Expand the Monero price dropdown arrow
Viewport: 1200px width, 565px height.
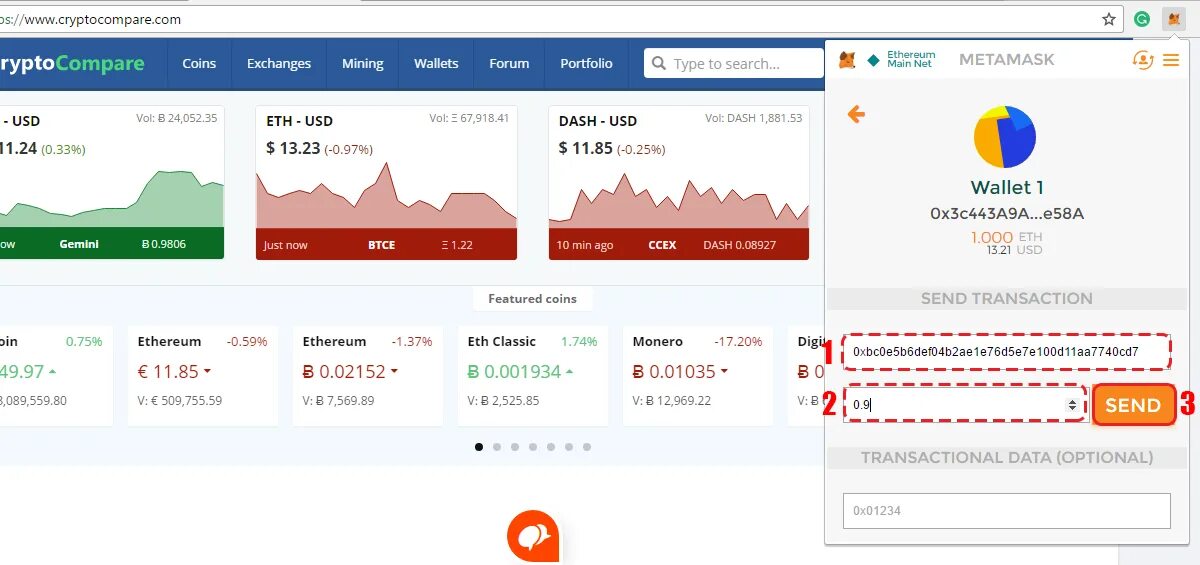[724, 372]
